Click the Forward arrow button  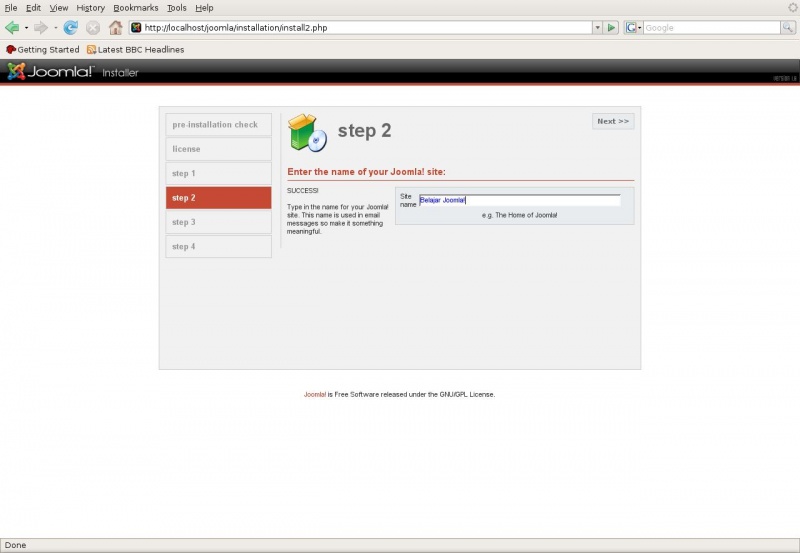(41, 28)
